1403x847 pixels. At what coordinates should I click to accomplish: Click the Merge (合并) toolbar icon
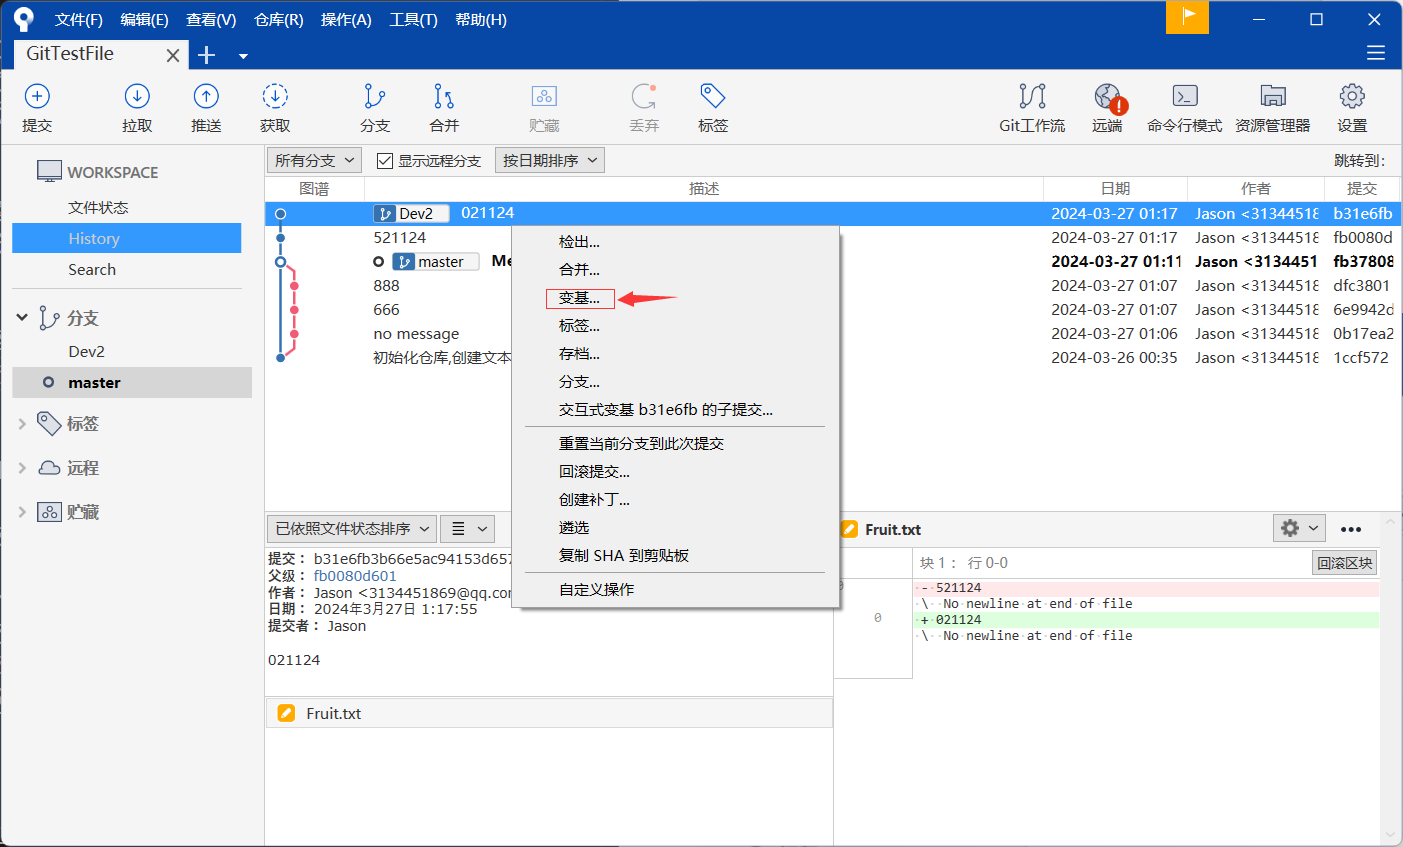[444, 96]
